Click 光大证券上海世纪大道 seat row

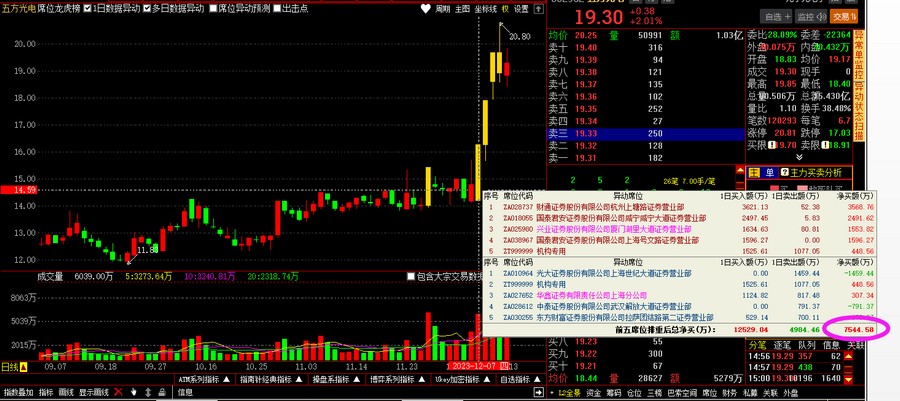point(680,274)
